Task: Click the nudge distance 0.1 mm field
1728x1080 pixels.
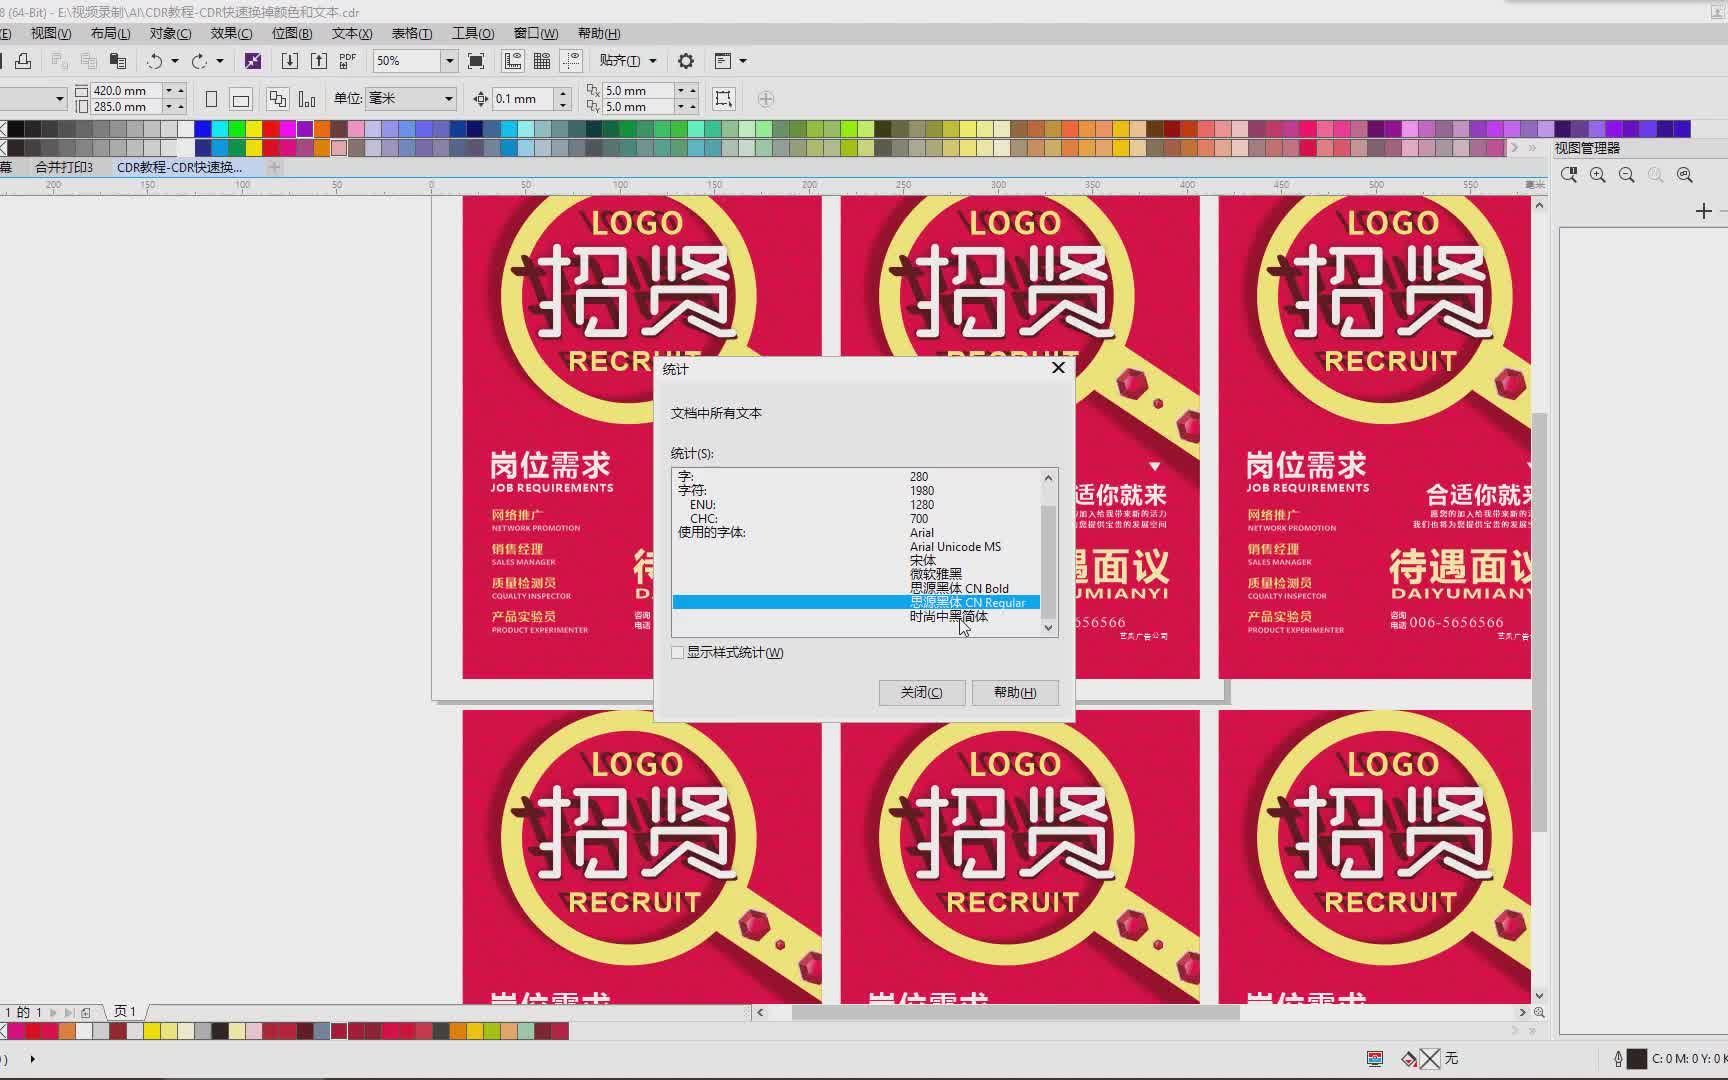Action: coord(524,99)
